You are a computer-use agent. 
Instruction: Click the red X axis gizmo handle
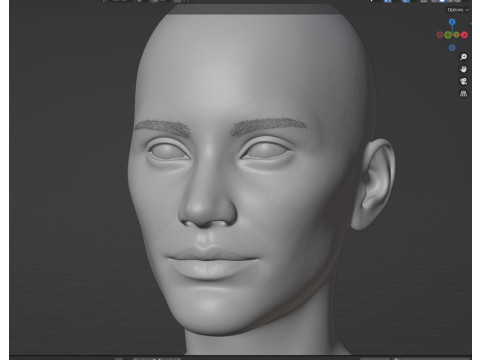pos(464,35)
